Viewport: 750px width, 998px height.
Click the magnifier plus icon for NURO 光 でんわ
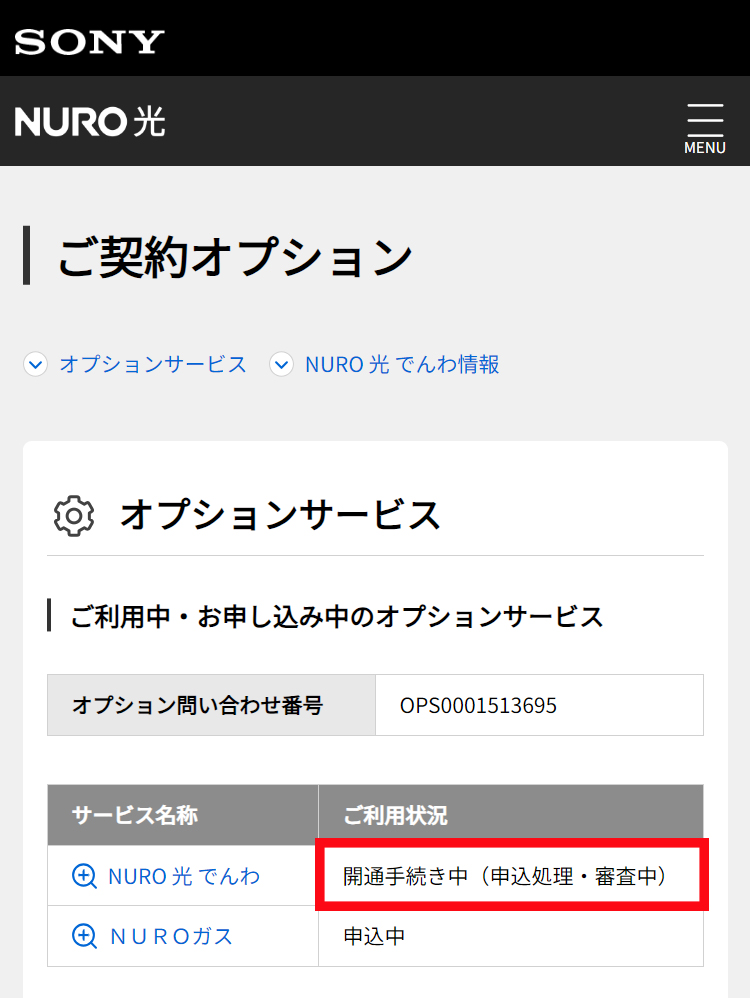84,876
